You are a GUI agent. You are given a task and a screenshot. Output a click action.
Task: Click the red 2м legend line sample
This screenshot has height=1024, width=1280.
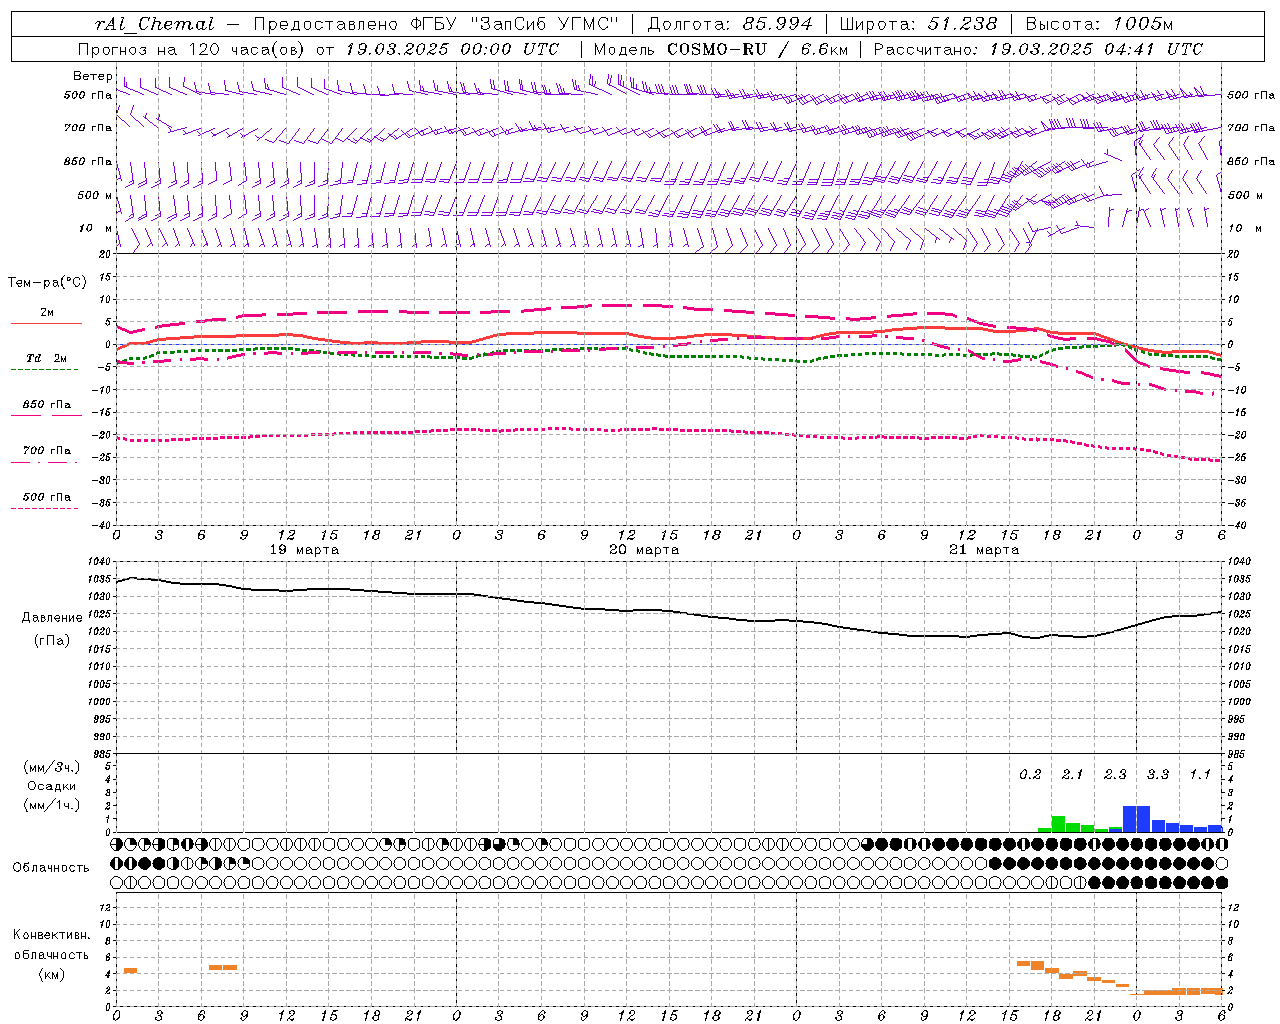(x=46, y=323)
